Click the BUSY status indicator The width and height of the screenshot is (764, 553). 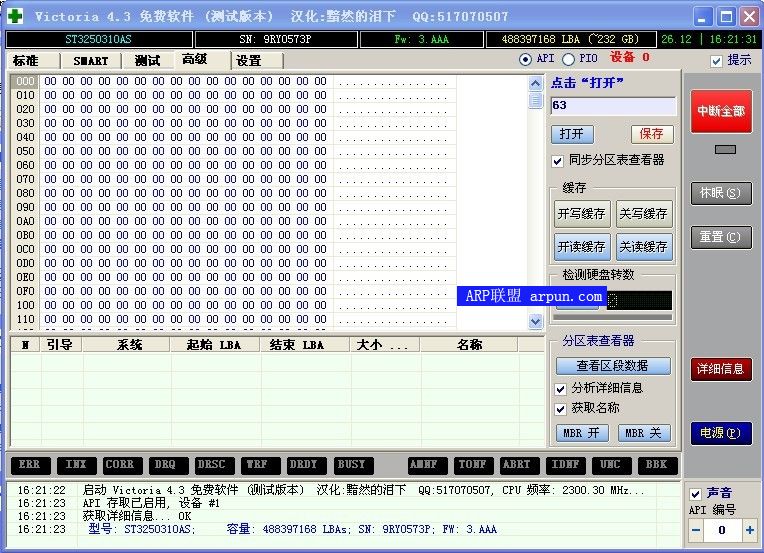click(353, 465)
